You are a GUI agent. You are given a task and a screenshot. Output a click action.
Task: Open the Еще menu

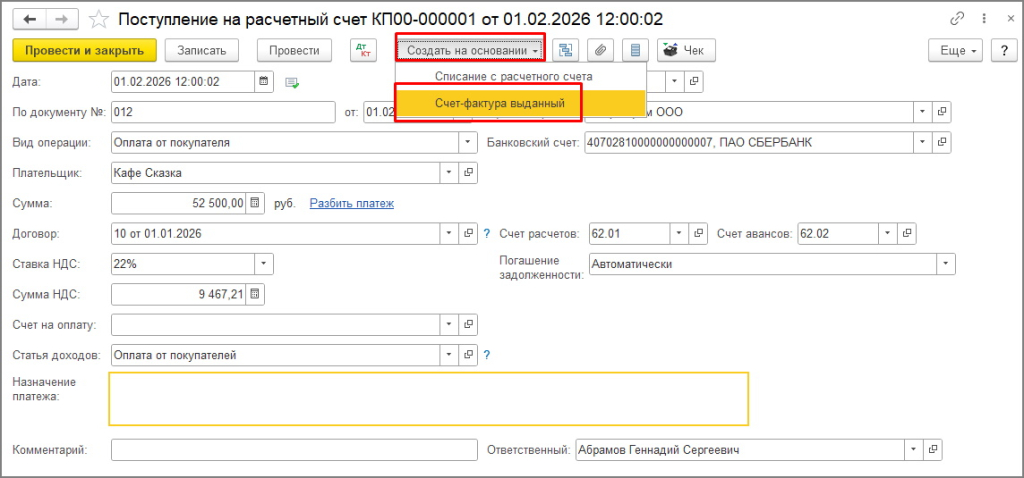click(956, 50)
